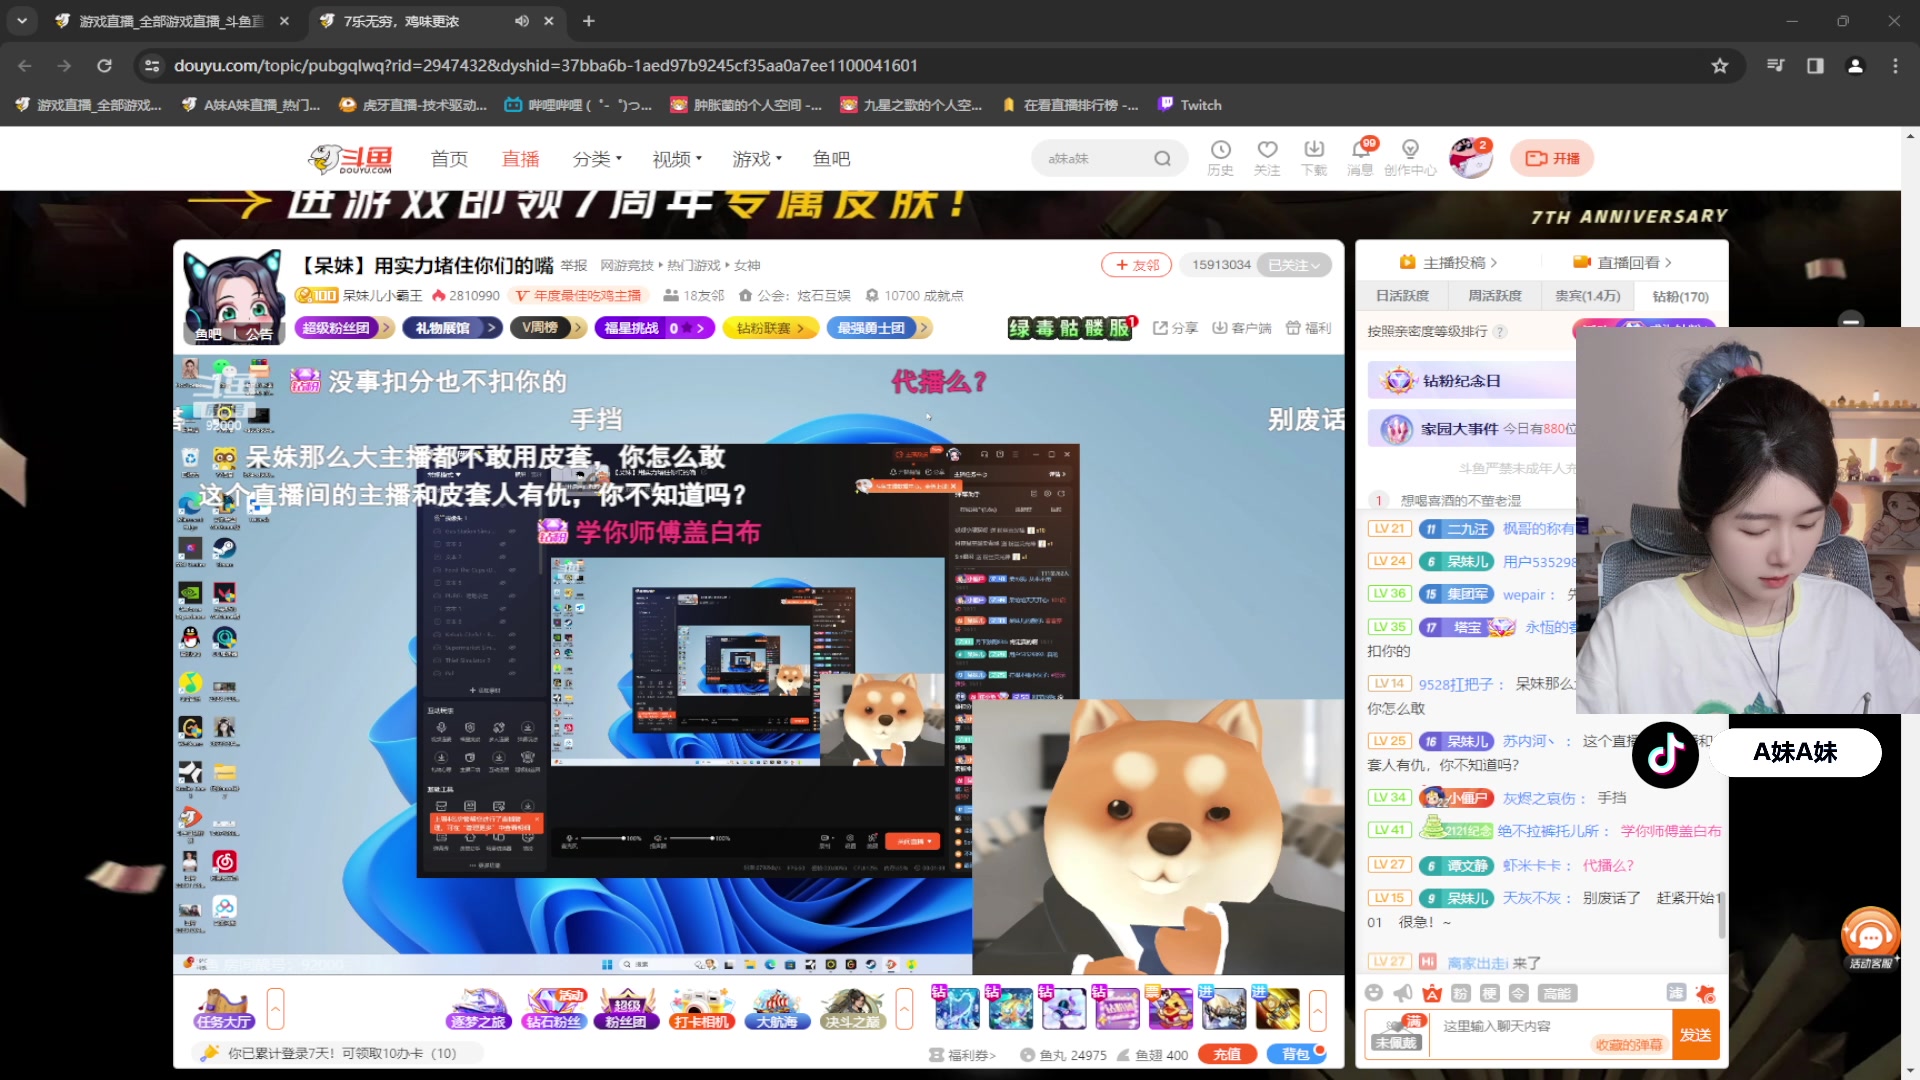Click the 充值 recharge button

pos(1226,1053)
